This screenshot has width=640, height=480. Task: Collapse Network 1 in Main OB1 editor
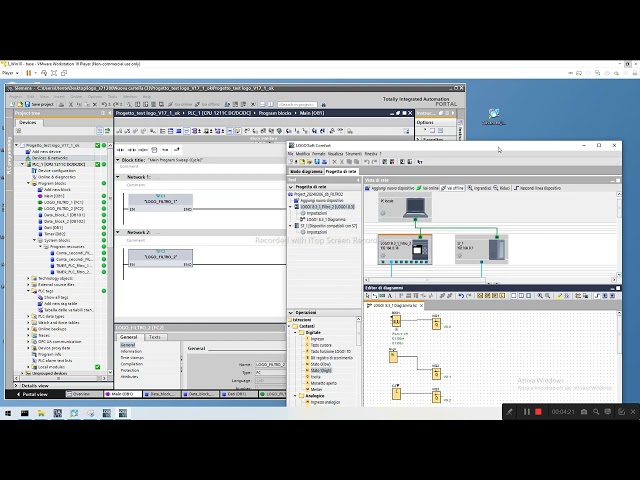(118, 177)
